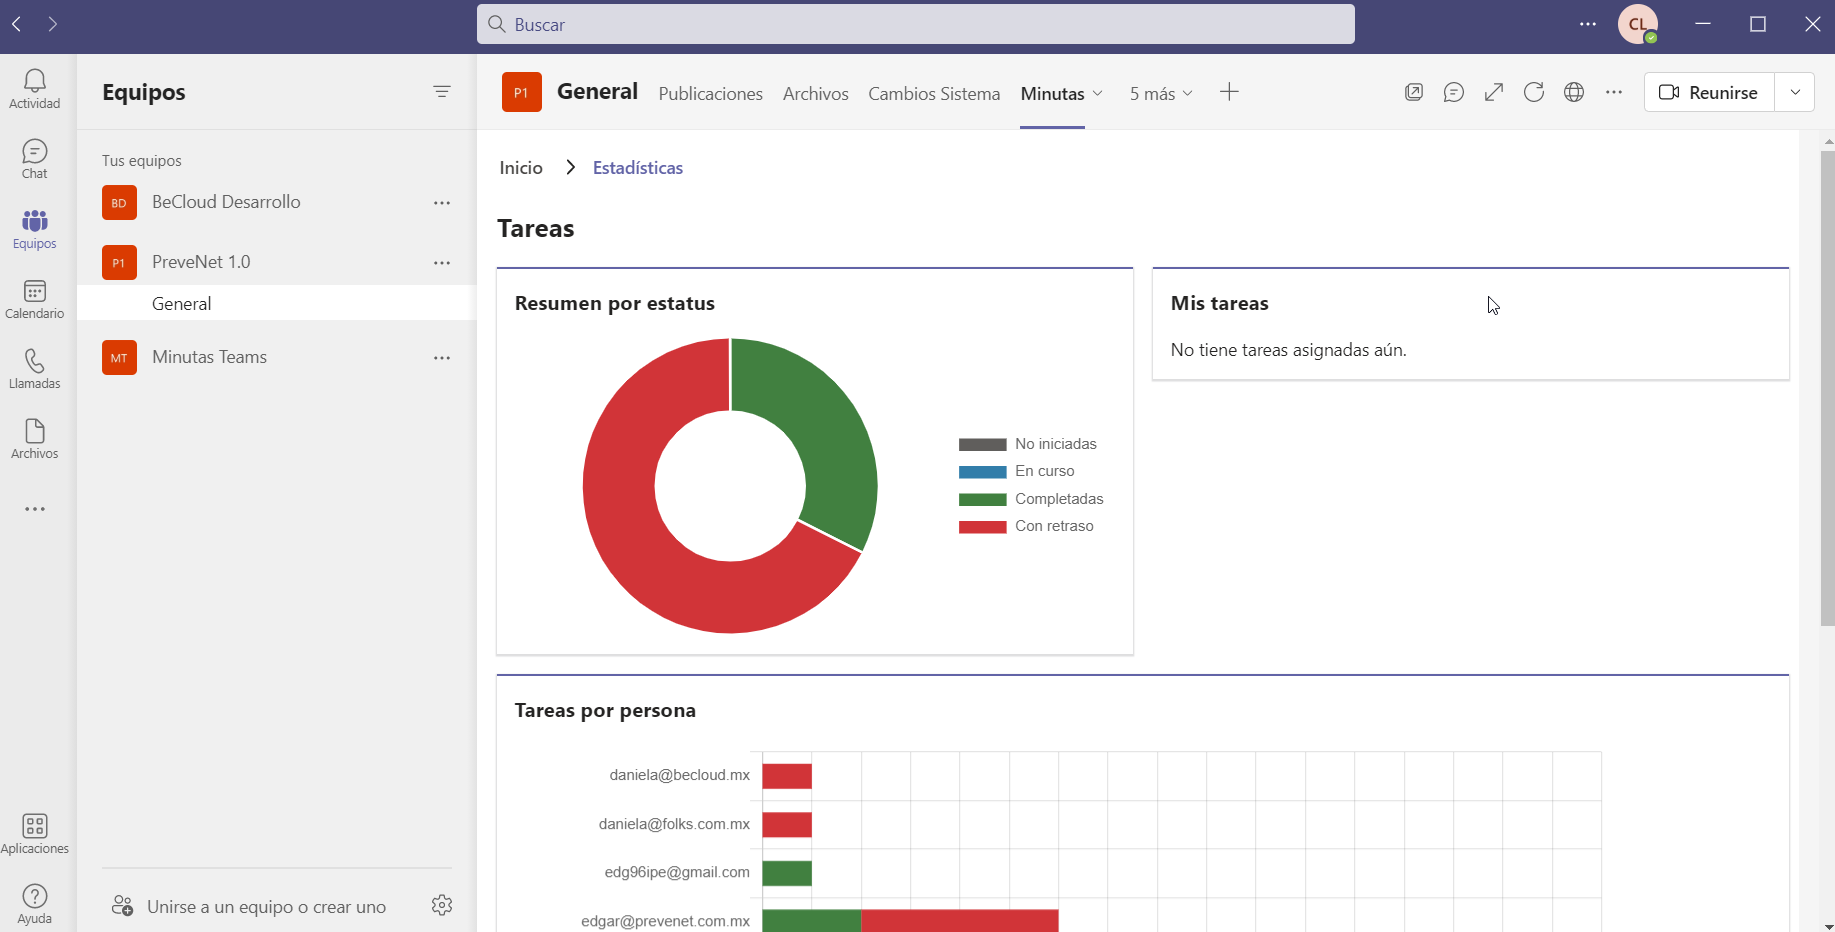Image resolution: width=1835 pixels, height=932 pixels.
Task: Open the Cambios Sistema tab
Action: point(934,93)
